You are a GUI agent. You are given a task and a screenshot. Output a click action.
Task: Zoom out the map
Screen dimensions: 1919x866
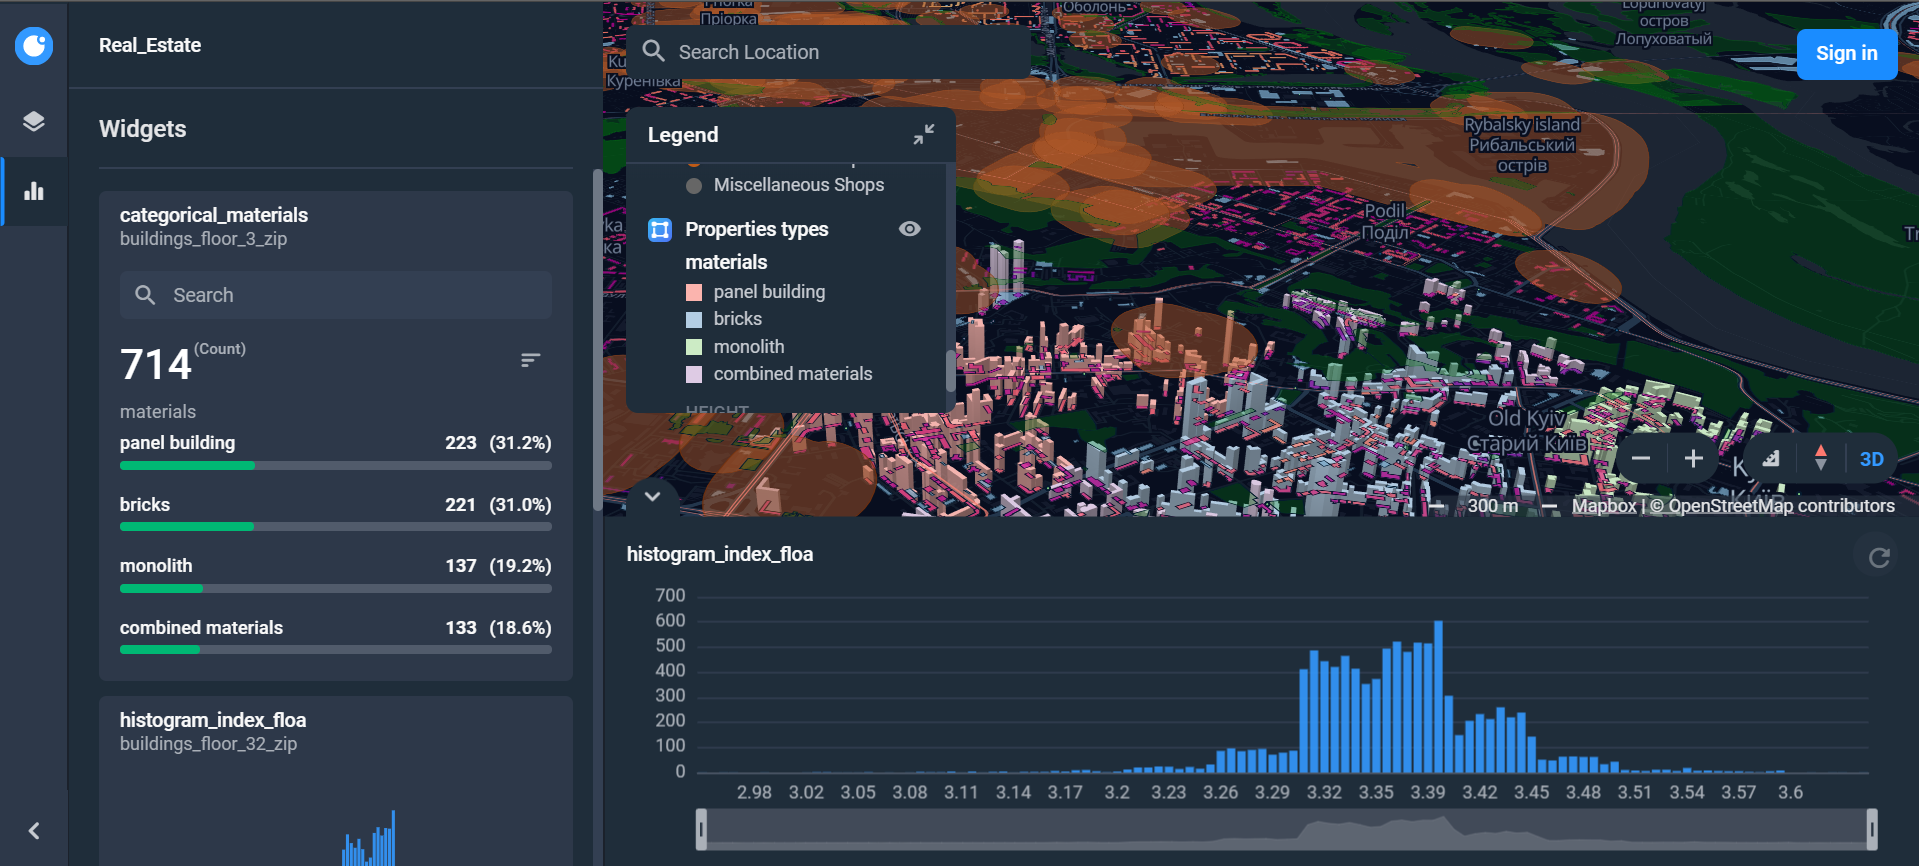pos(1641,459)
